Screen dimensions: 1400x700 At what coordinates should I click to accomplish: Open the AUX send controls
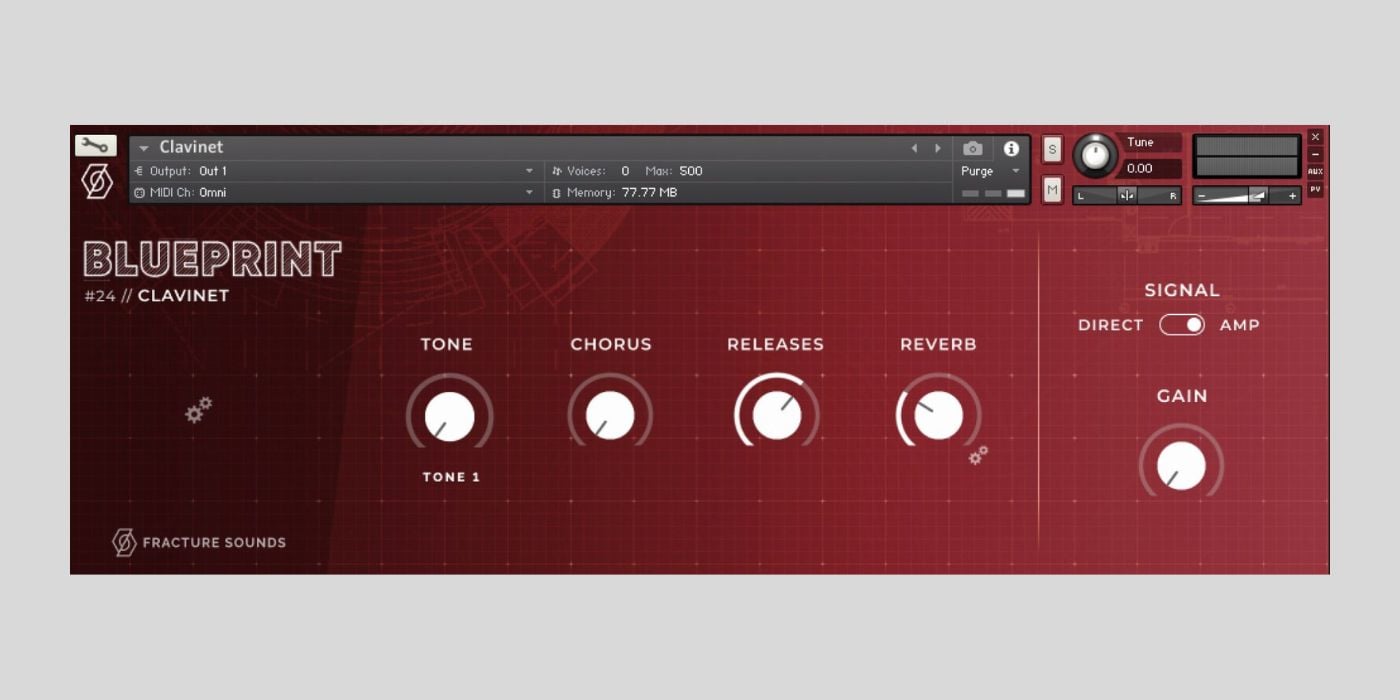(x=1316, y=172)
